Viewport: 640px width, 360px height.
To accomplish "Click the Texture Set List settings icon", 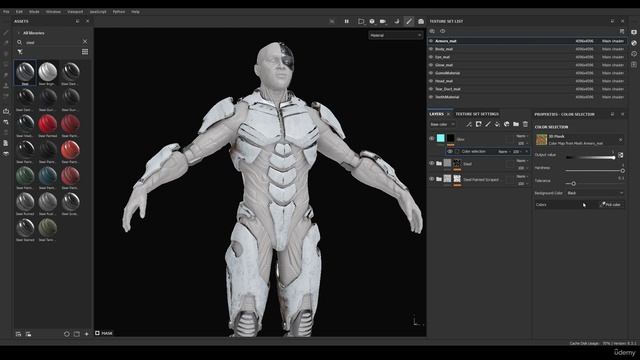I will 622,31.
